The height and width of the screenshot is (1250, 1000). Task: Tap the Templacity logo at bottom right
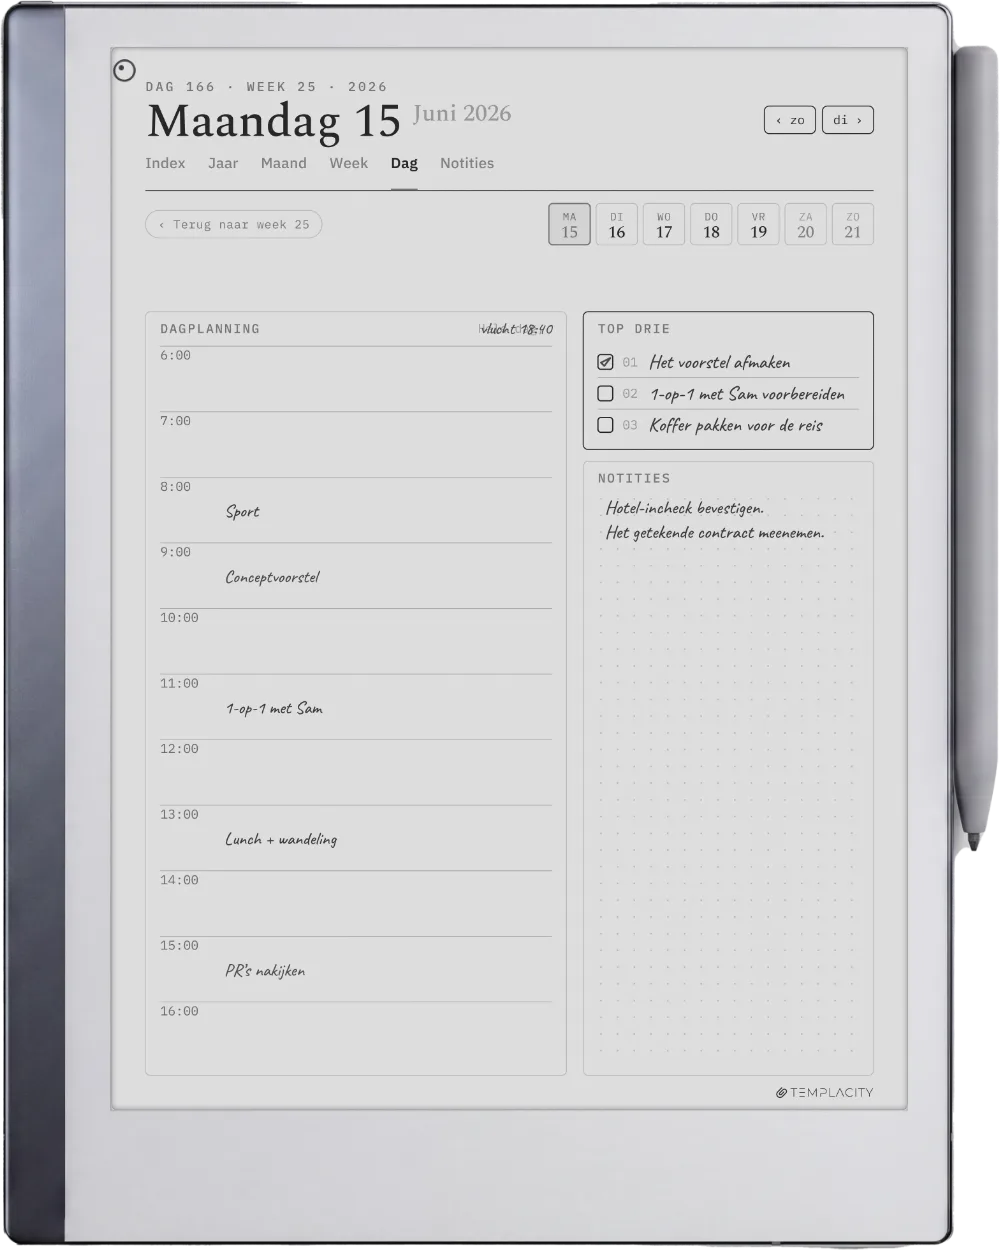pos(824,1092)
